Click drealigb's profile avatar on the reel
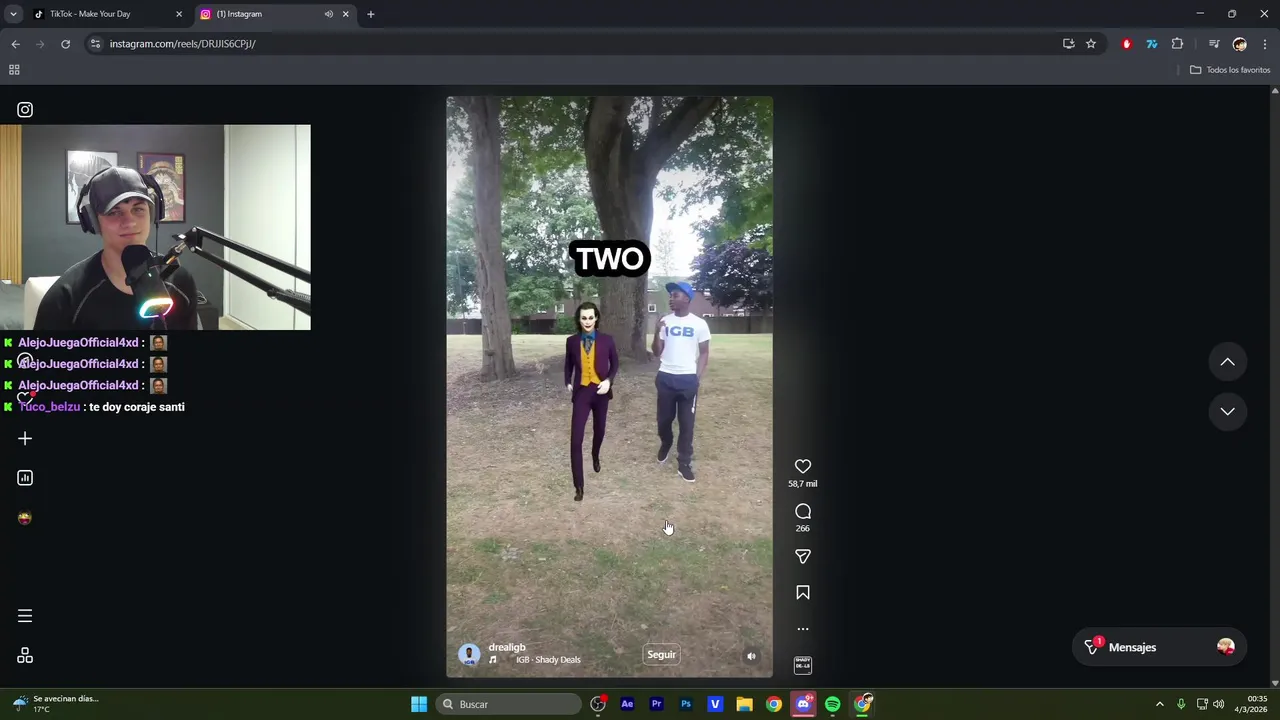Viewport: 1280px width, 720px height. (468, 654)
